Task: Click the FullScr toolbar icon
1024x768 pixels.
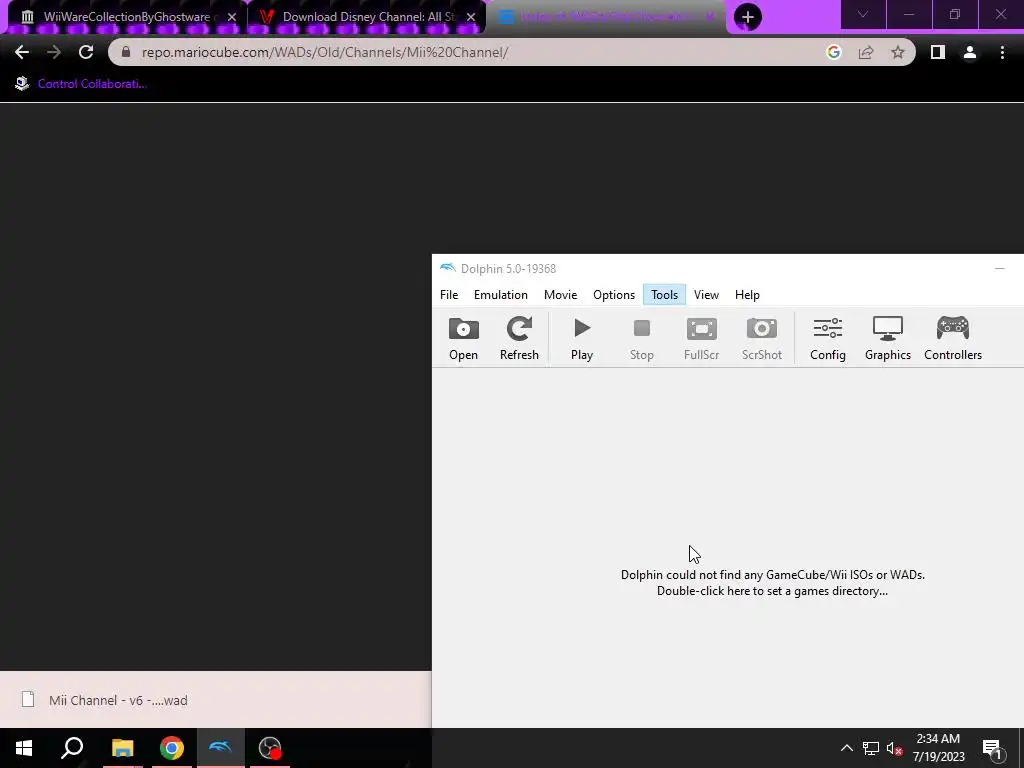Action: point(701,338)
